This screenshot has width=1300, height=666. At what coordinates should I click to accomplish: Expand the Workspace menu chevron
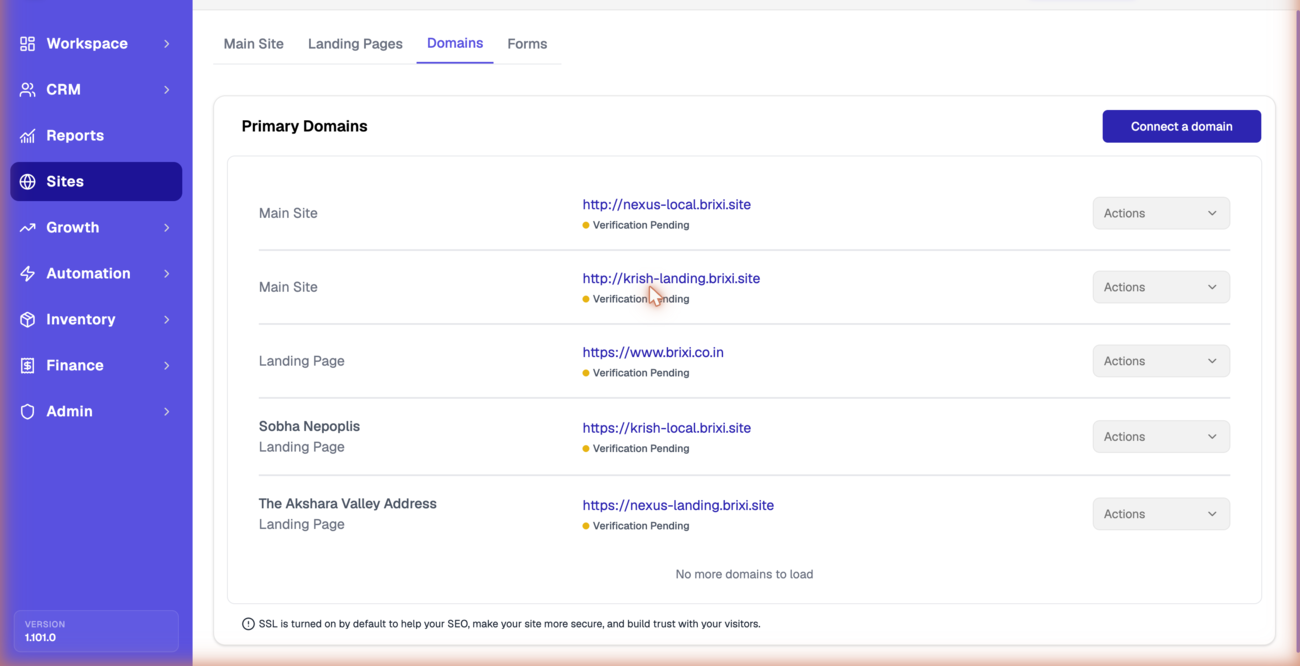[x=167, y=44]
